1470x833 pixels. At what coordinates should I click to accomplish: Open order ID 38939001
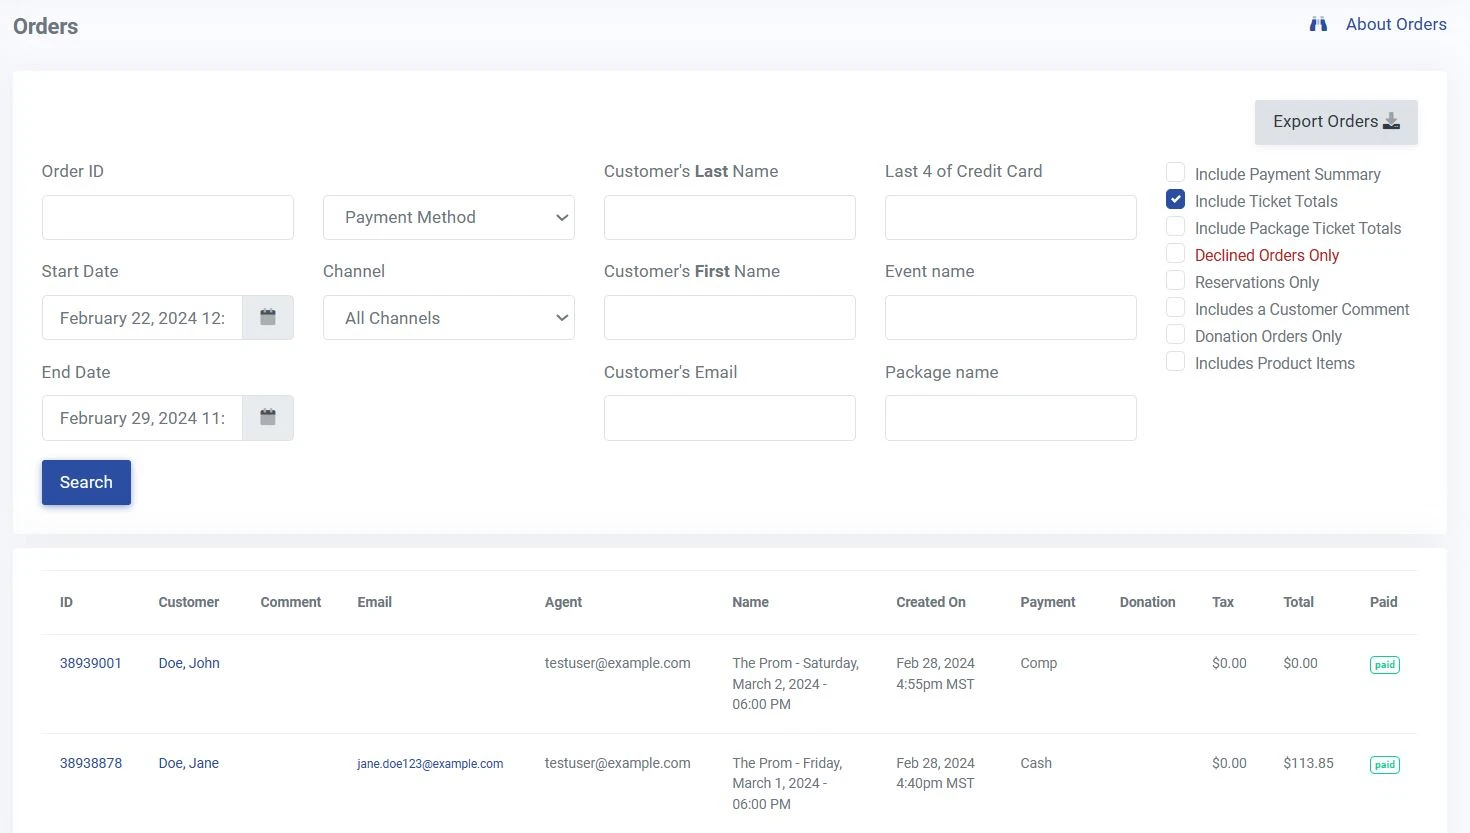(90, 663)
